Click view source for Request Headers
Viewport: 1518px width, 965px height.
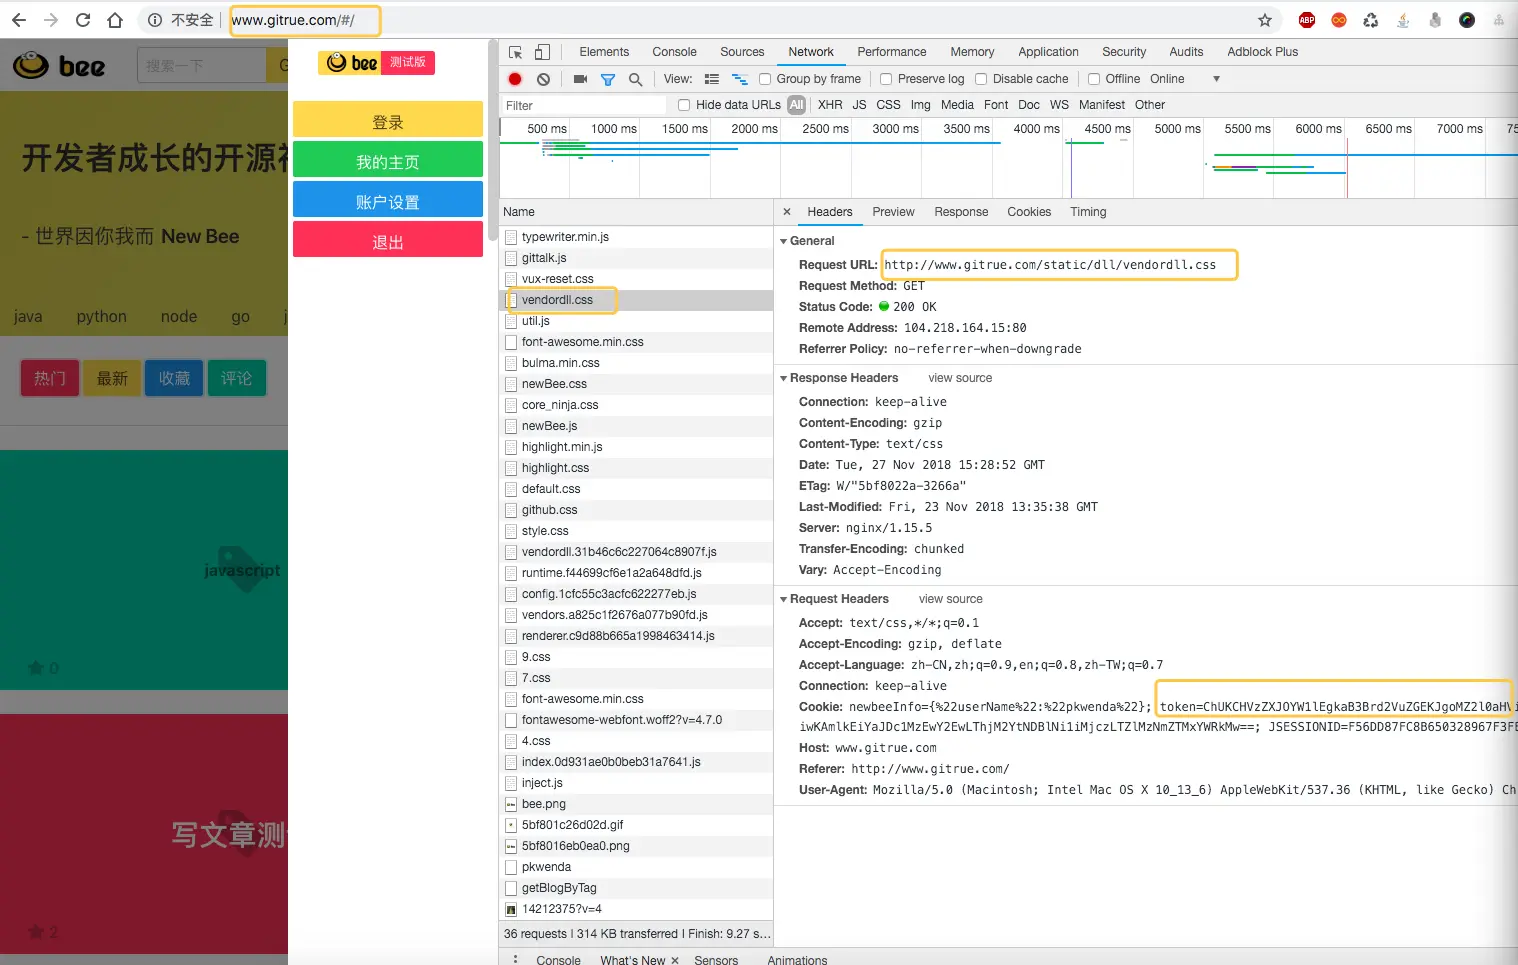950,599
